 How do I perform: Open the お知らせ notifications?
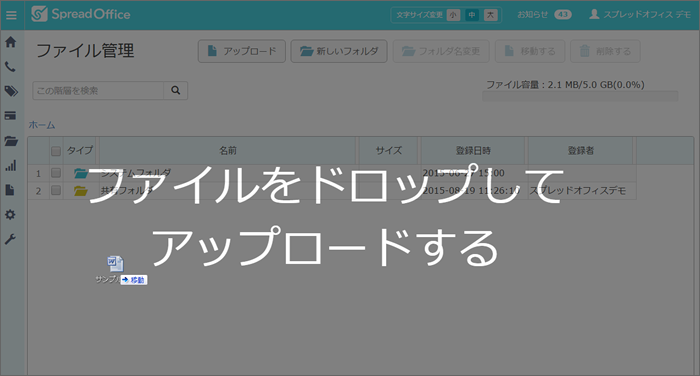[x=533, y=15]
